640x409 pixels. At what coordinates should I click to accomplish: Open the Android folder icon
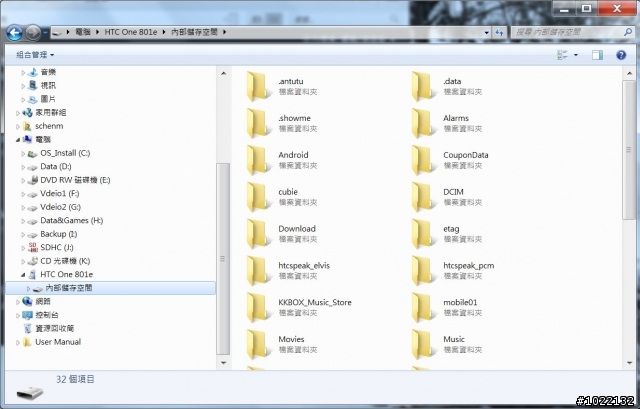point(258,160)
